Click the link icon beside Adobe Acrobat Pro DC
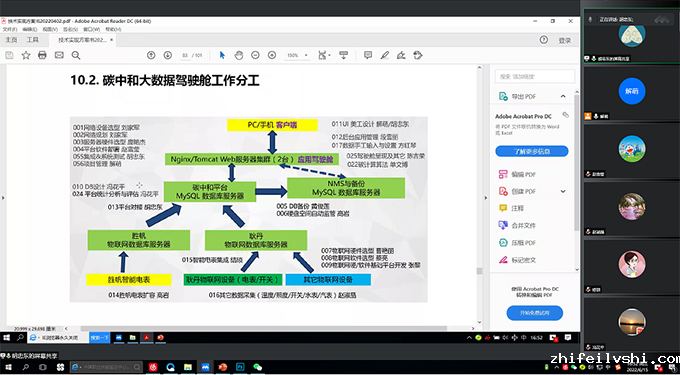The width and height of the screenshot is (680, 375). click(565, 115)
